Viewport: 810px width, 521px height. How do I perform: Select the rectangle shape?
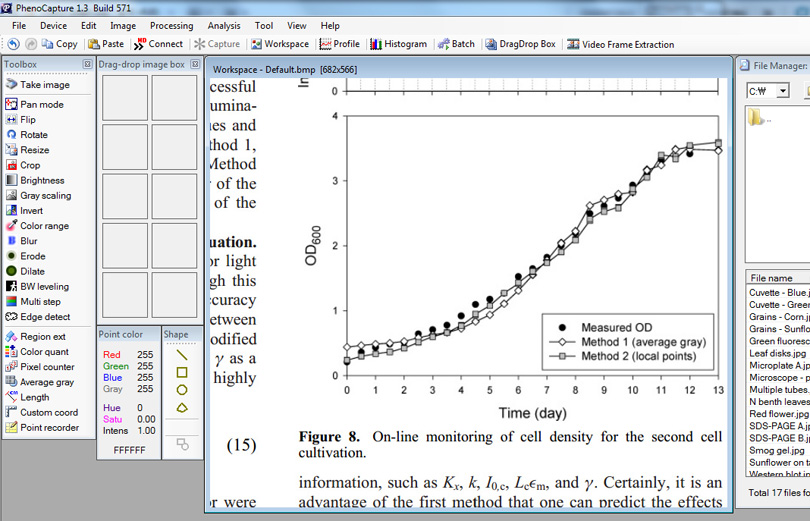point(182,372)
